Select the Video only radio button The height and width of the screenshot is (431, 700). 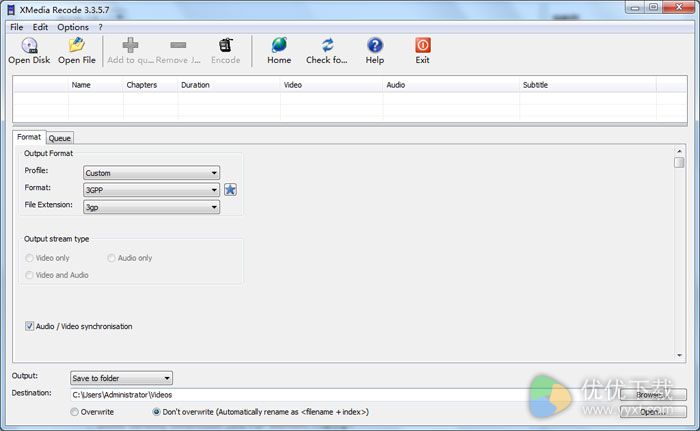(29, 258)
